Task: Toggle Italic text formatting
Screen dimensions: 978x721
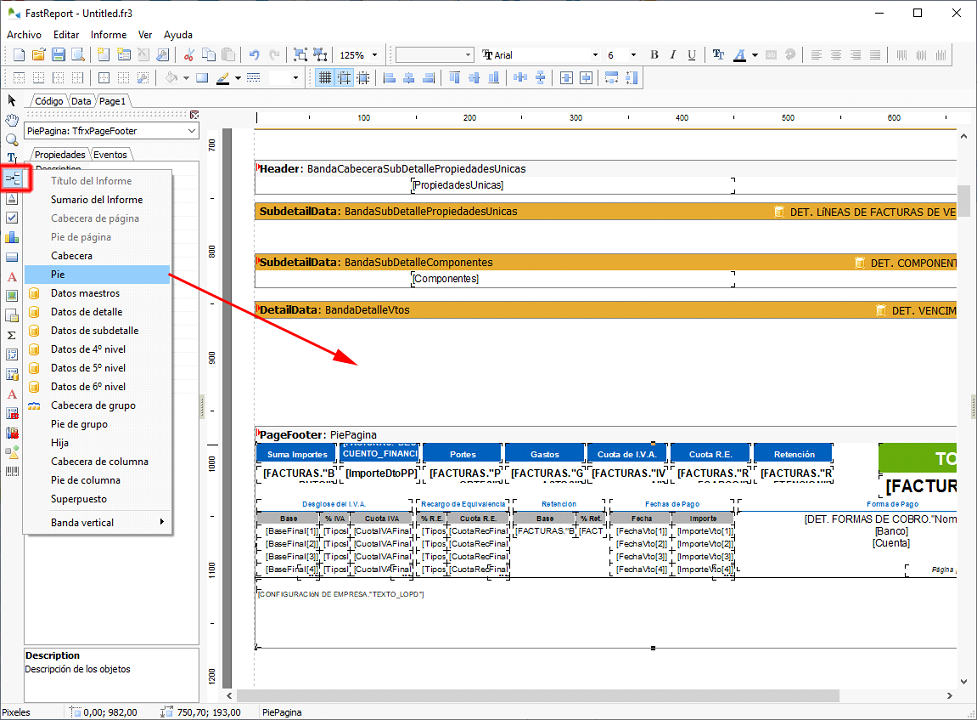Action: (x=674, y=55)
